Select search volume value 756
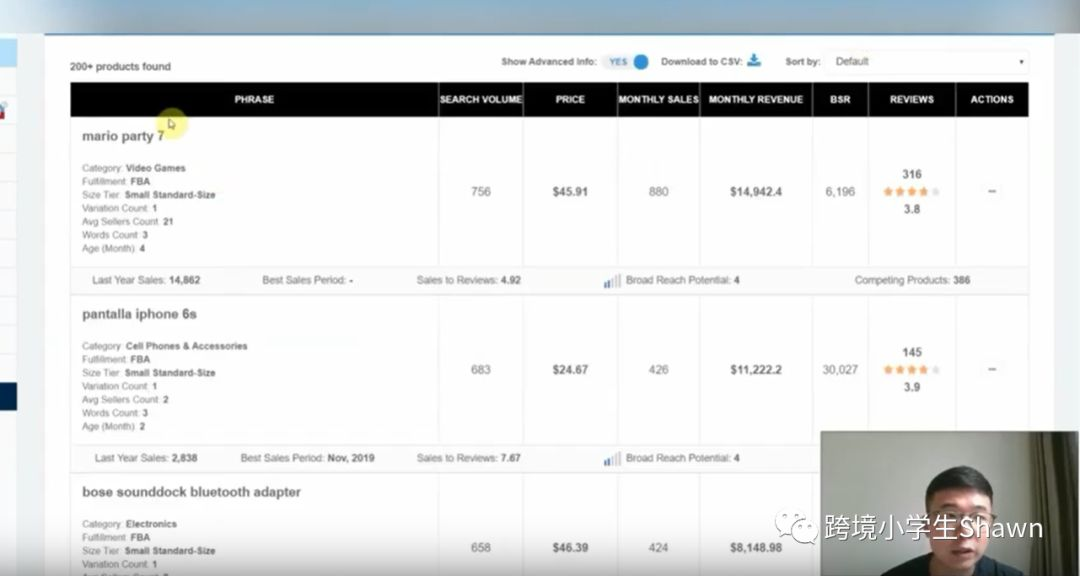The image size is (1080, 576). coord(481,192)
